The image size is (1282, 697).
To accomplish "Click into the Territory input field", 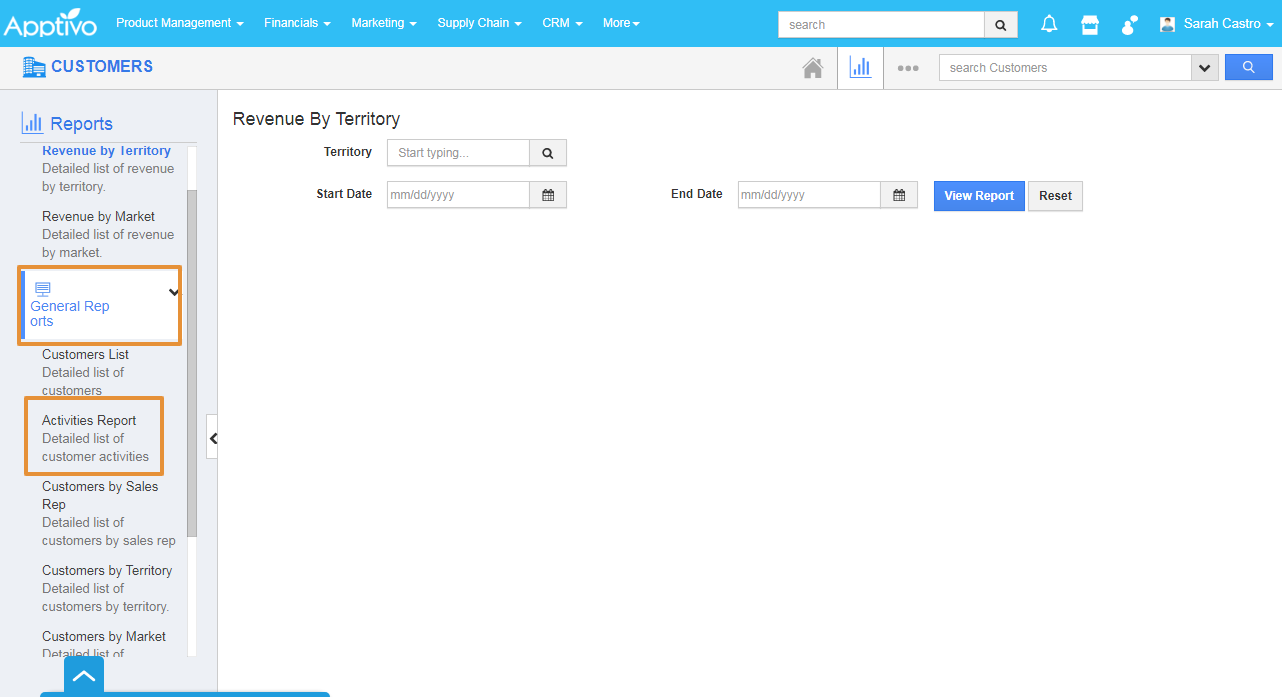I will pyautogui.click(x=458, y=153).
